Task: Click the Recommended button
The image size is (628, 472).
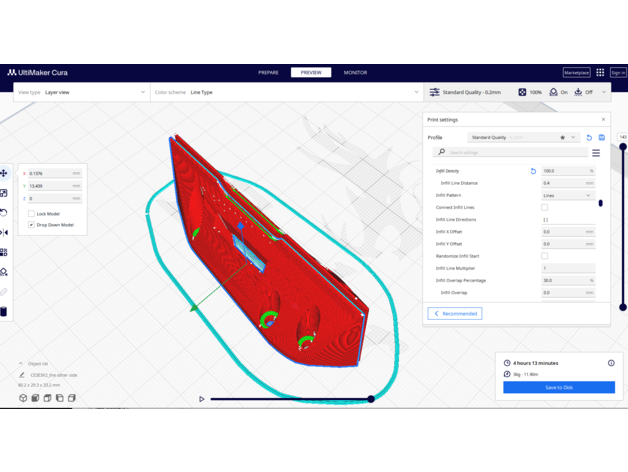Action: point(455,313)
